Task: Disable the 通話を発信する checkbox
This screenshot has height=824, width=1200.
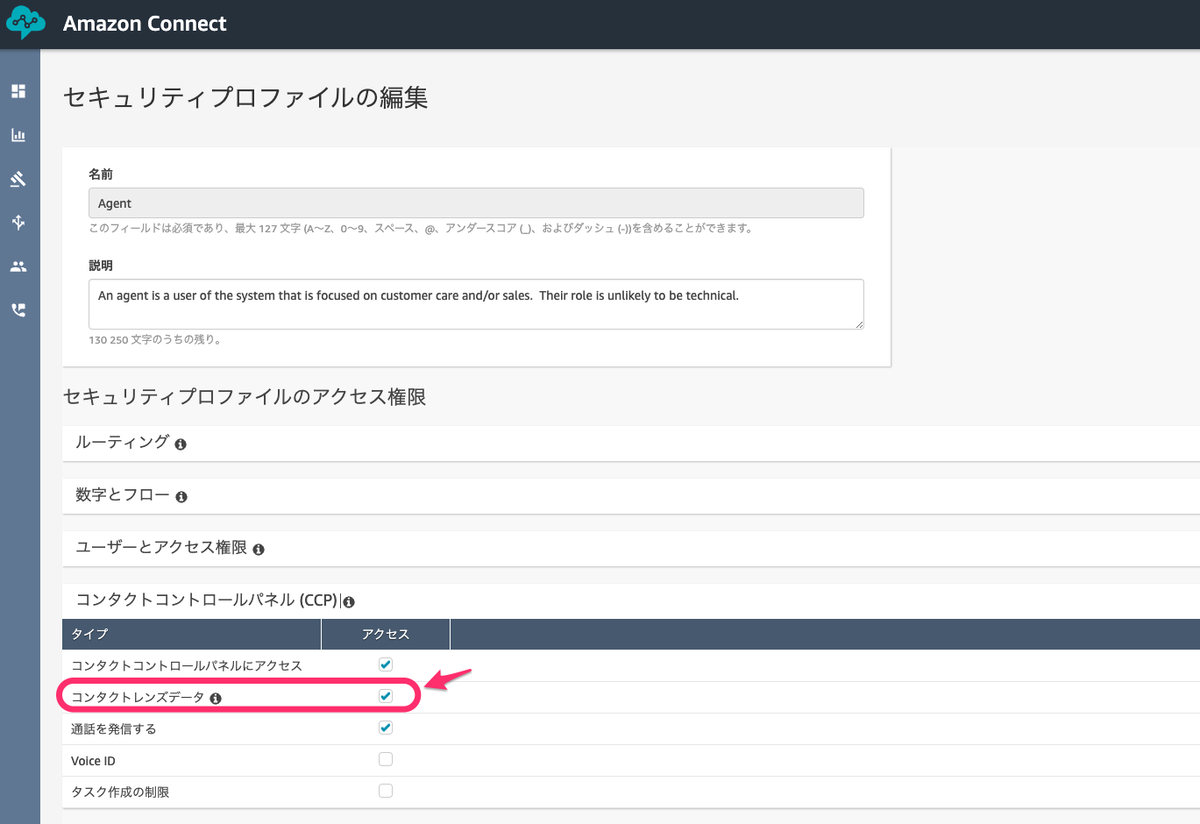Action: pyautogui.click(x=385, y=728)
